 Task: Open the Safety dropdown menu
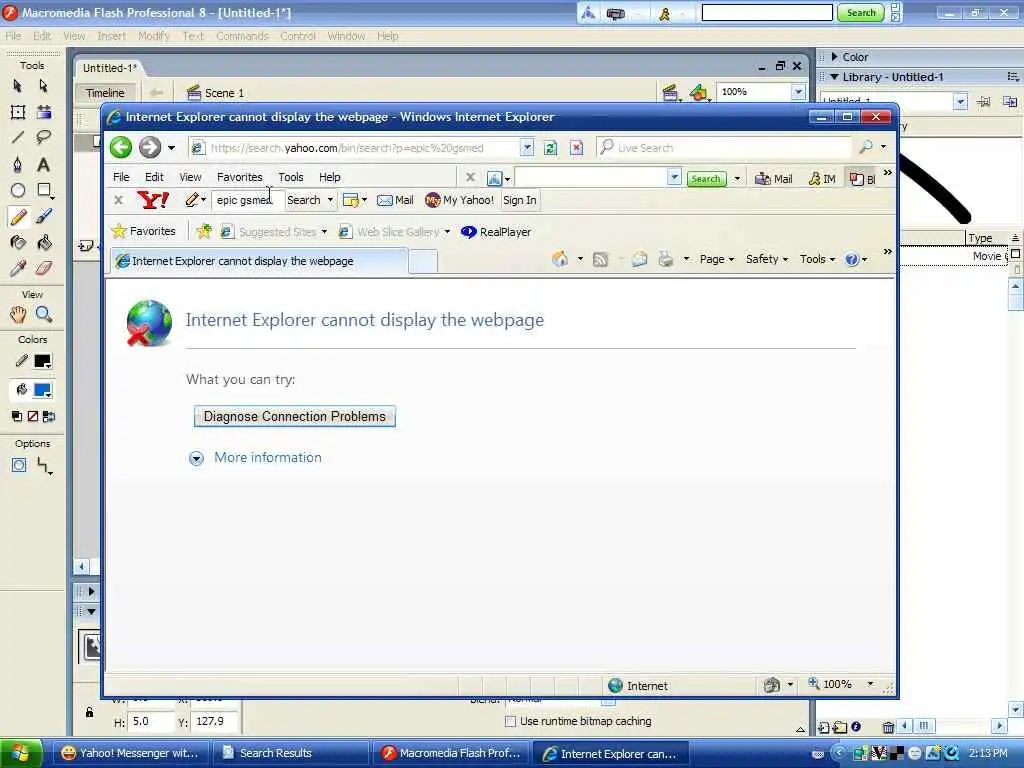[767, 259]
